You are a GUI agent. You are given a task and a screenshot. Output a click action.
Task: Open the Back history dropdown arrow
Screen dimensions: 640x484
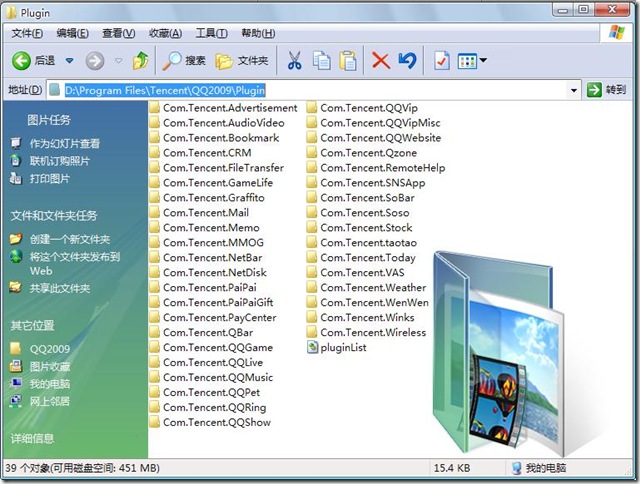[69, 61]
